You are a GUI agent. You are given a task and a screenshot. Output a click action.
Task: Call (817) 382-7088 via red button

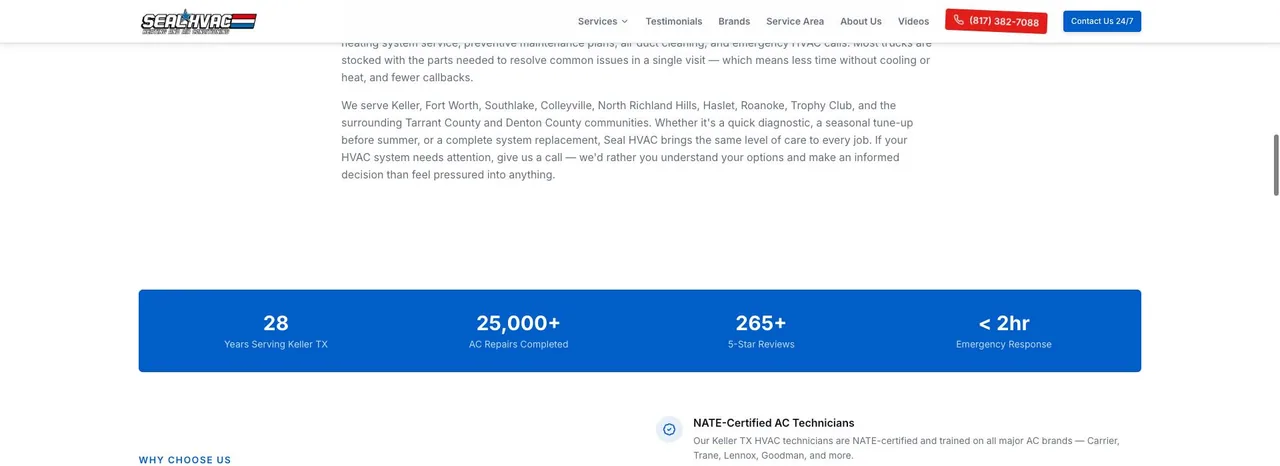tap(996, 21)
